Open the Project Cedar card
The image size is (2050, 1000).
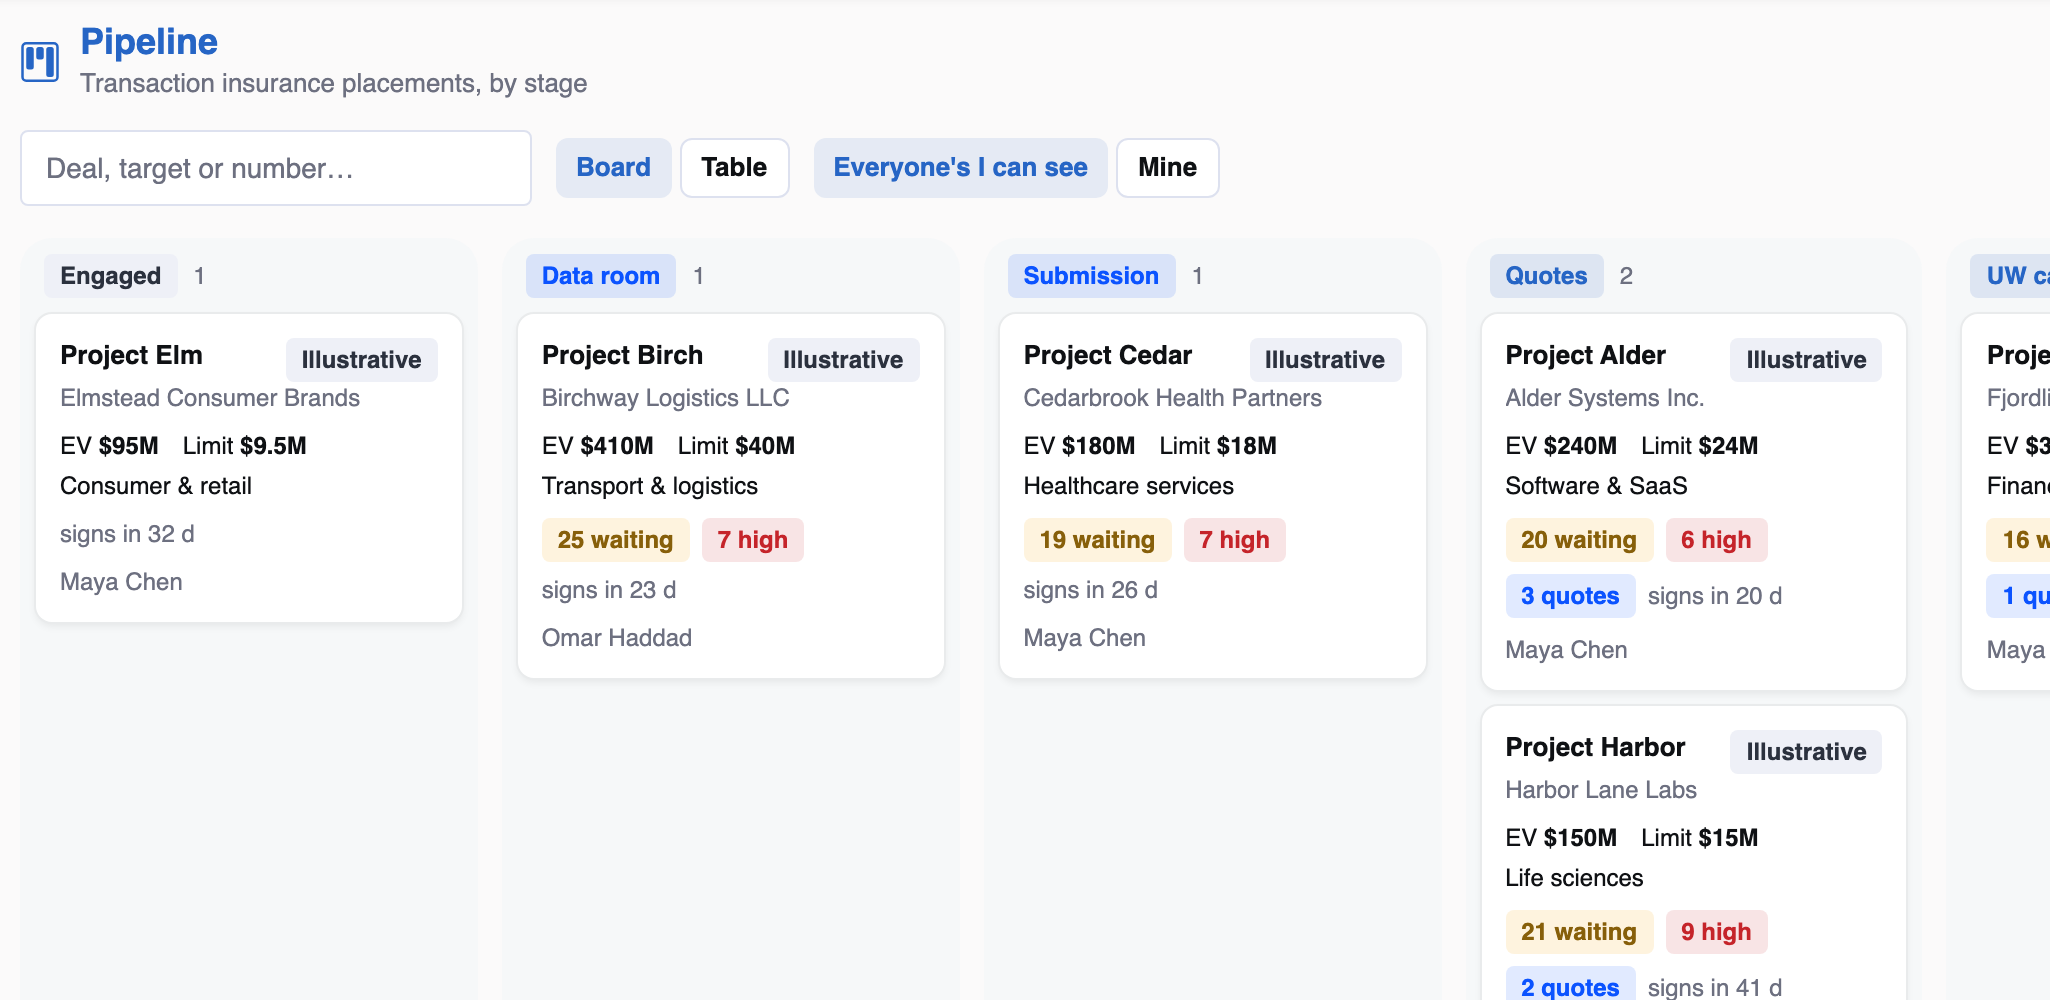click(1213, 496)
